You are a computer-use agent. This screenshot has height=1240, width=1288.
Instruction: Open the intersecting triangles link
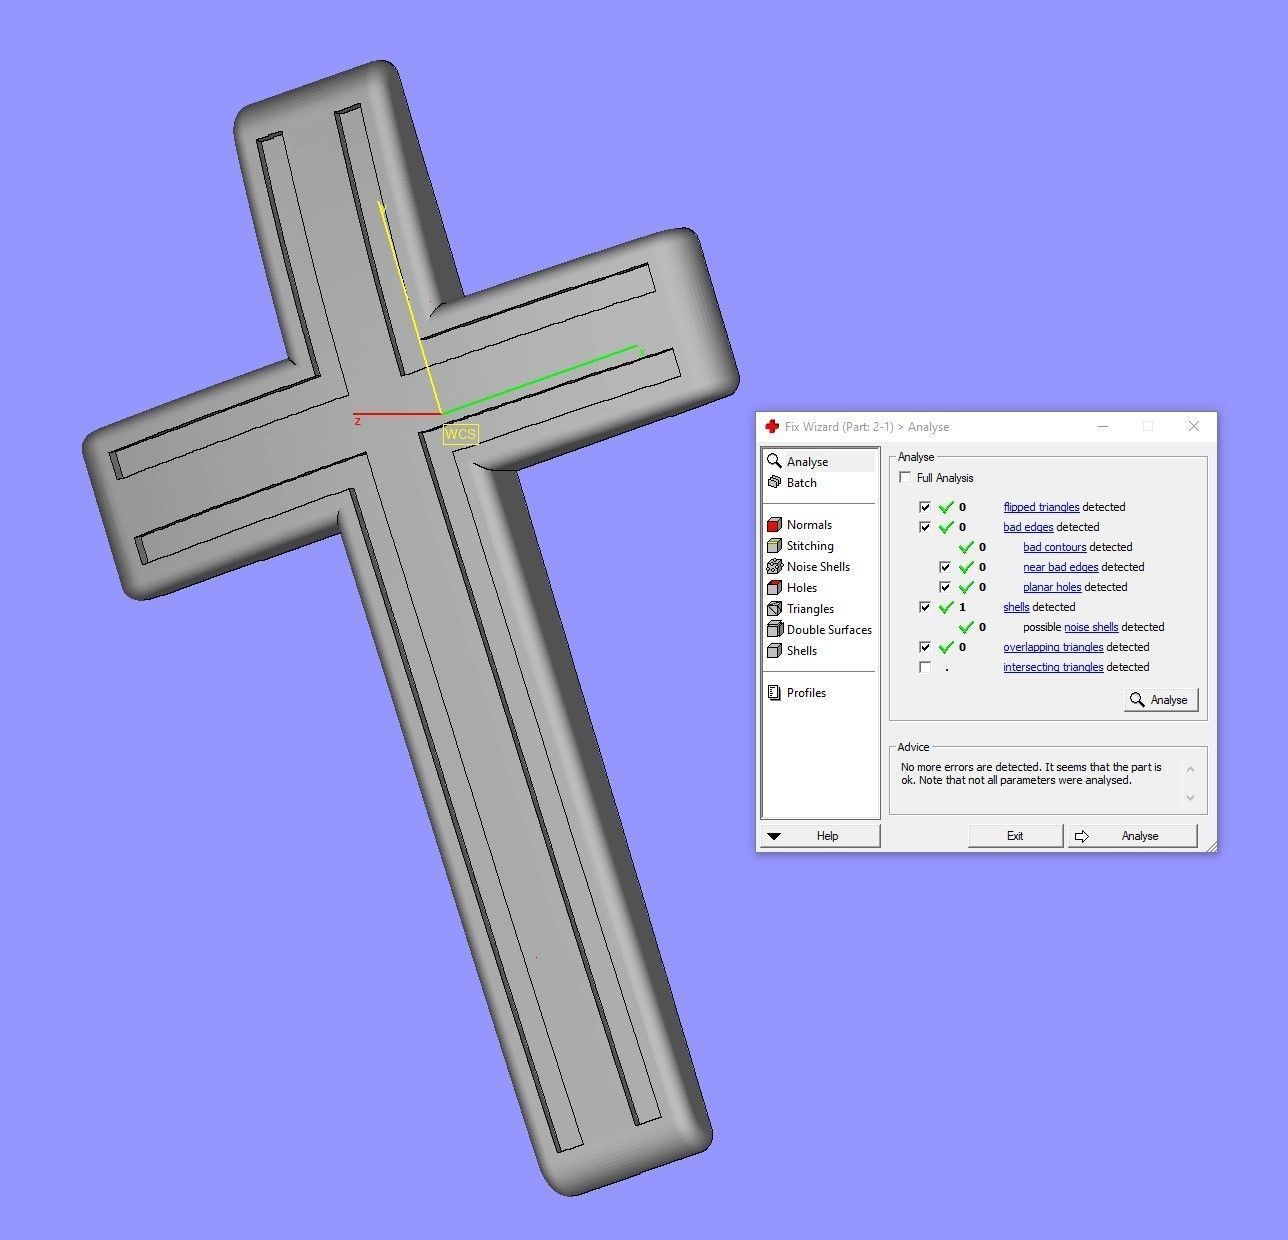(x=1053, y=667)
